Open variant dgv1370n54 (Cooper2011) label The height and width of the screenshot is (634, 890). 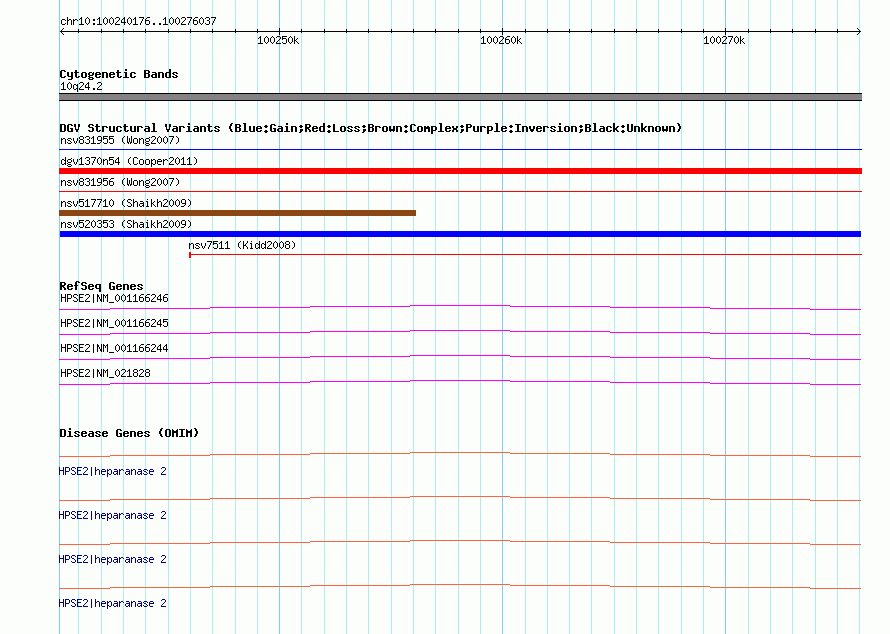coord(129,161)
